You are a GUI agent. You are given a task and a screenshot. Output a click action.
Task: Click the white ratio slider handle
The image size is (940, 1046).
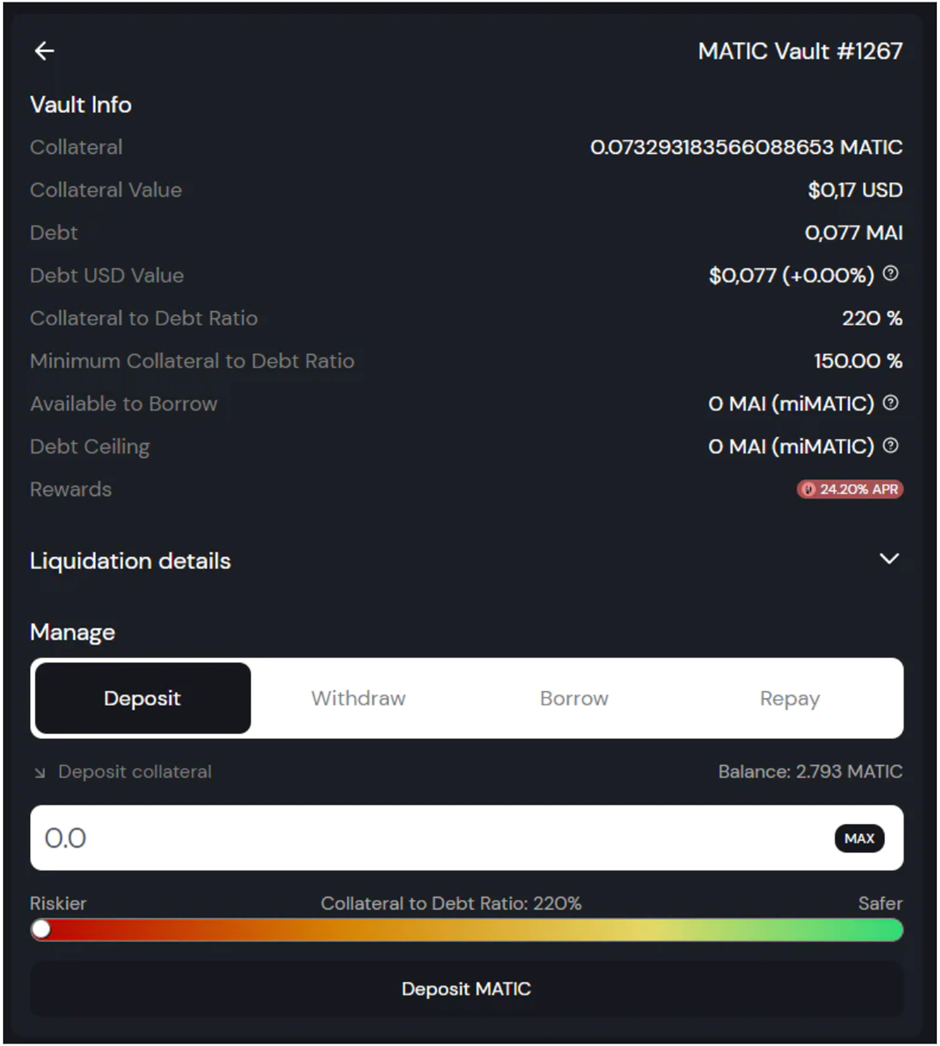(41, 930)
